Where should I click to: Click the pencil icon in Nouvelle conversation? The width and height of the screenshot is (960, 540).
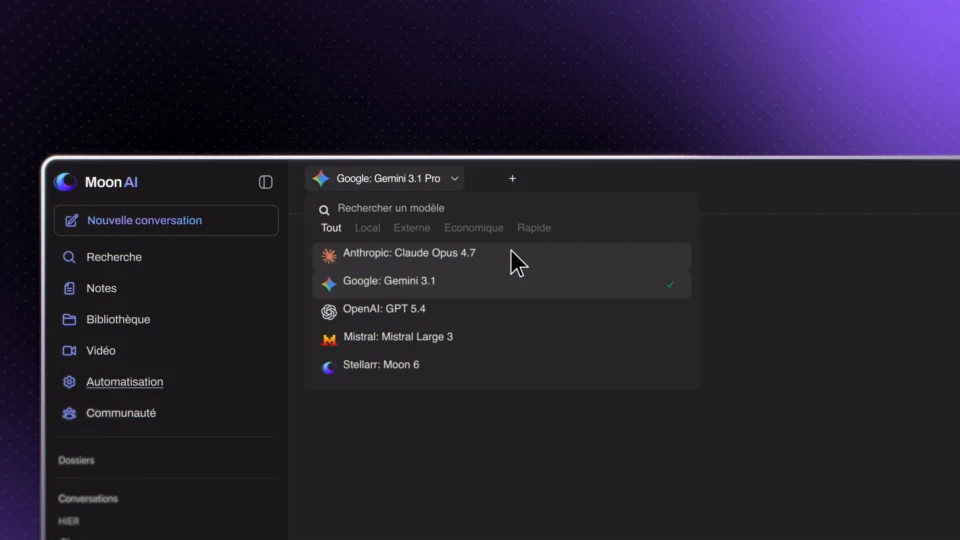(72, 220)
